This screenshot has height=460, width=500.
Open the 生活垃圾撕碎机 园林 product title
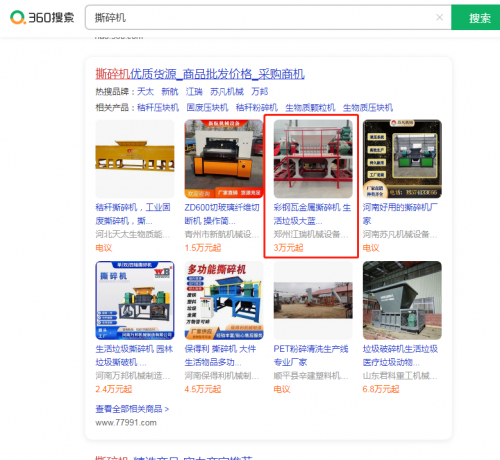click(x=134, y=355)
